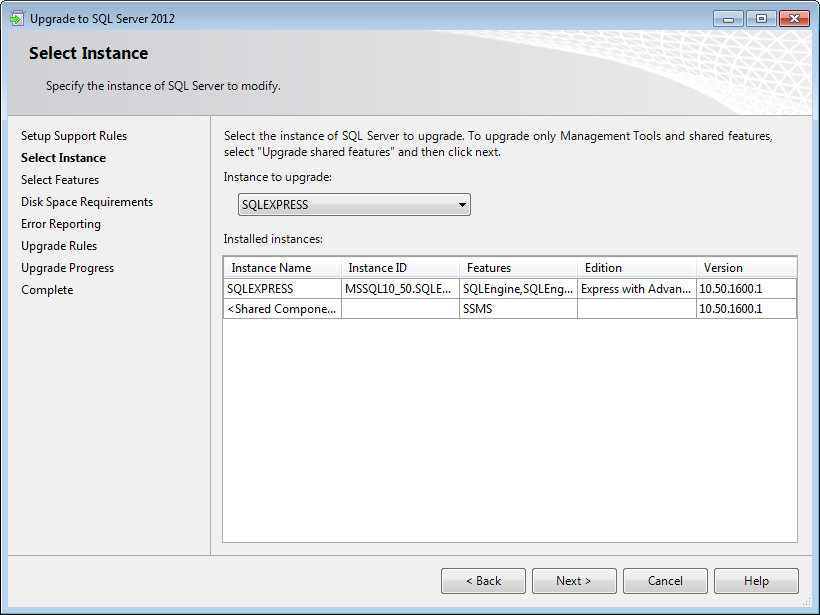Sort by Instance ID column header
The image size is (820, 615).
400,268
